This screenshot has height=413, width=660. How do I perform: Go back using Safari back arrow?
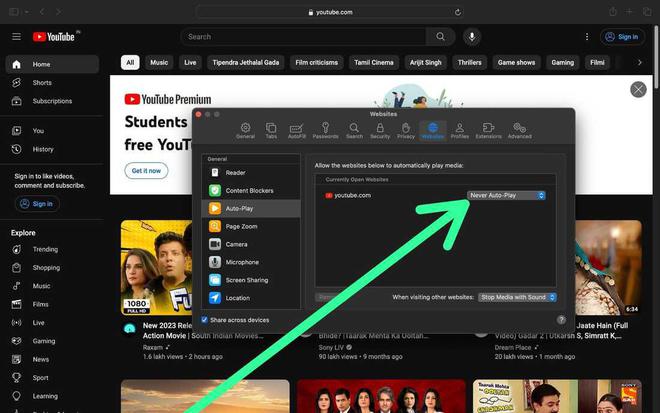(x=42, y=12)
